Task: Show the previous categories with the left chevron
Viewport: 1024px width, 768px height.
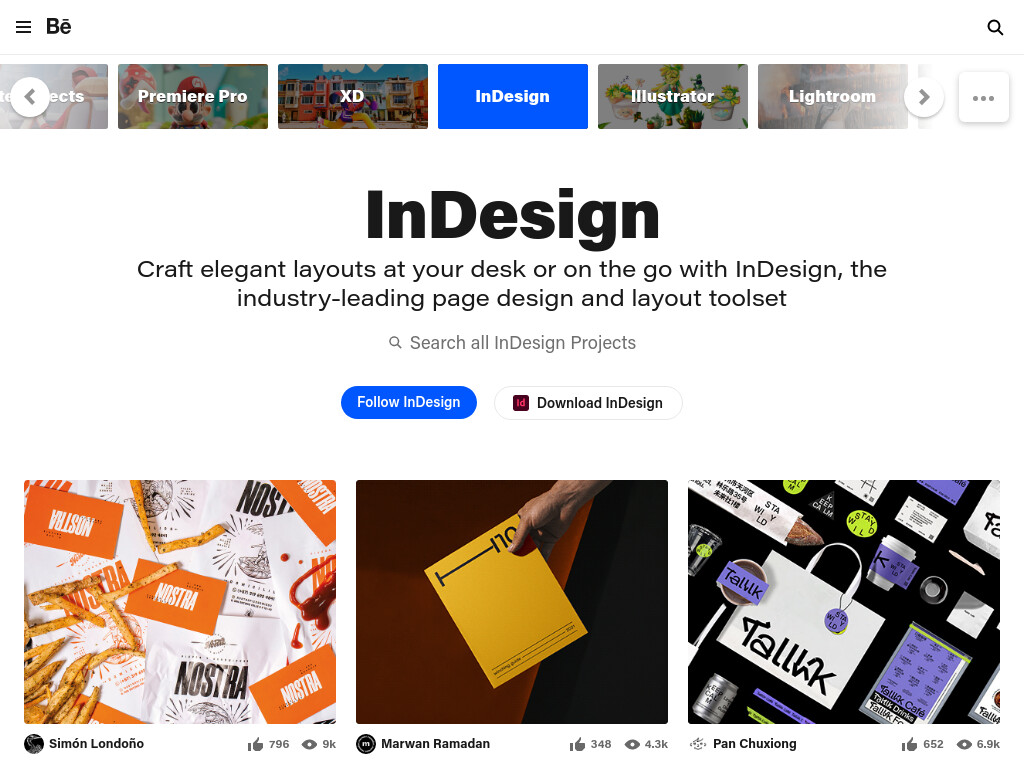Action: (30, 97)
